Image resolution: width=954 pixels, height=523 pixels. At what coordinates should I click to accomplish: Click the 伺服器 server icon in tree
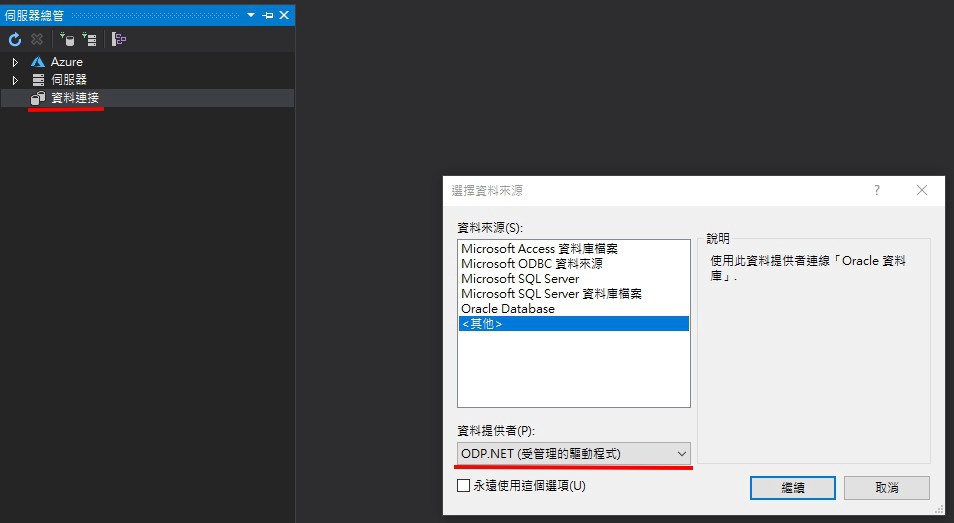tap(38, 80)
